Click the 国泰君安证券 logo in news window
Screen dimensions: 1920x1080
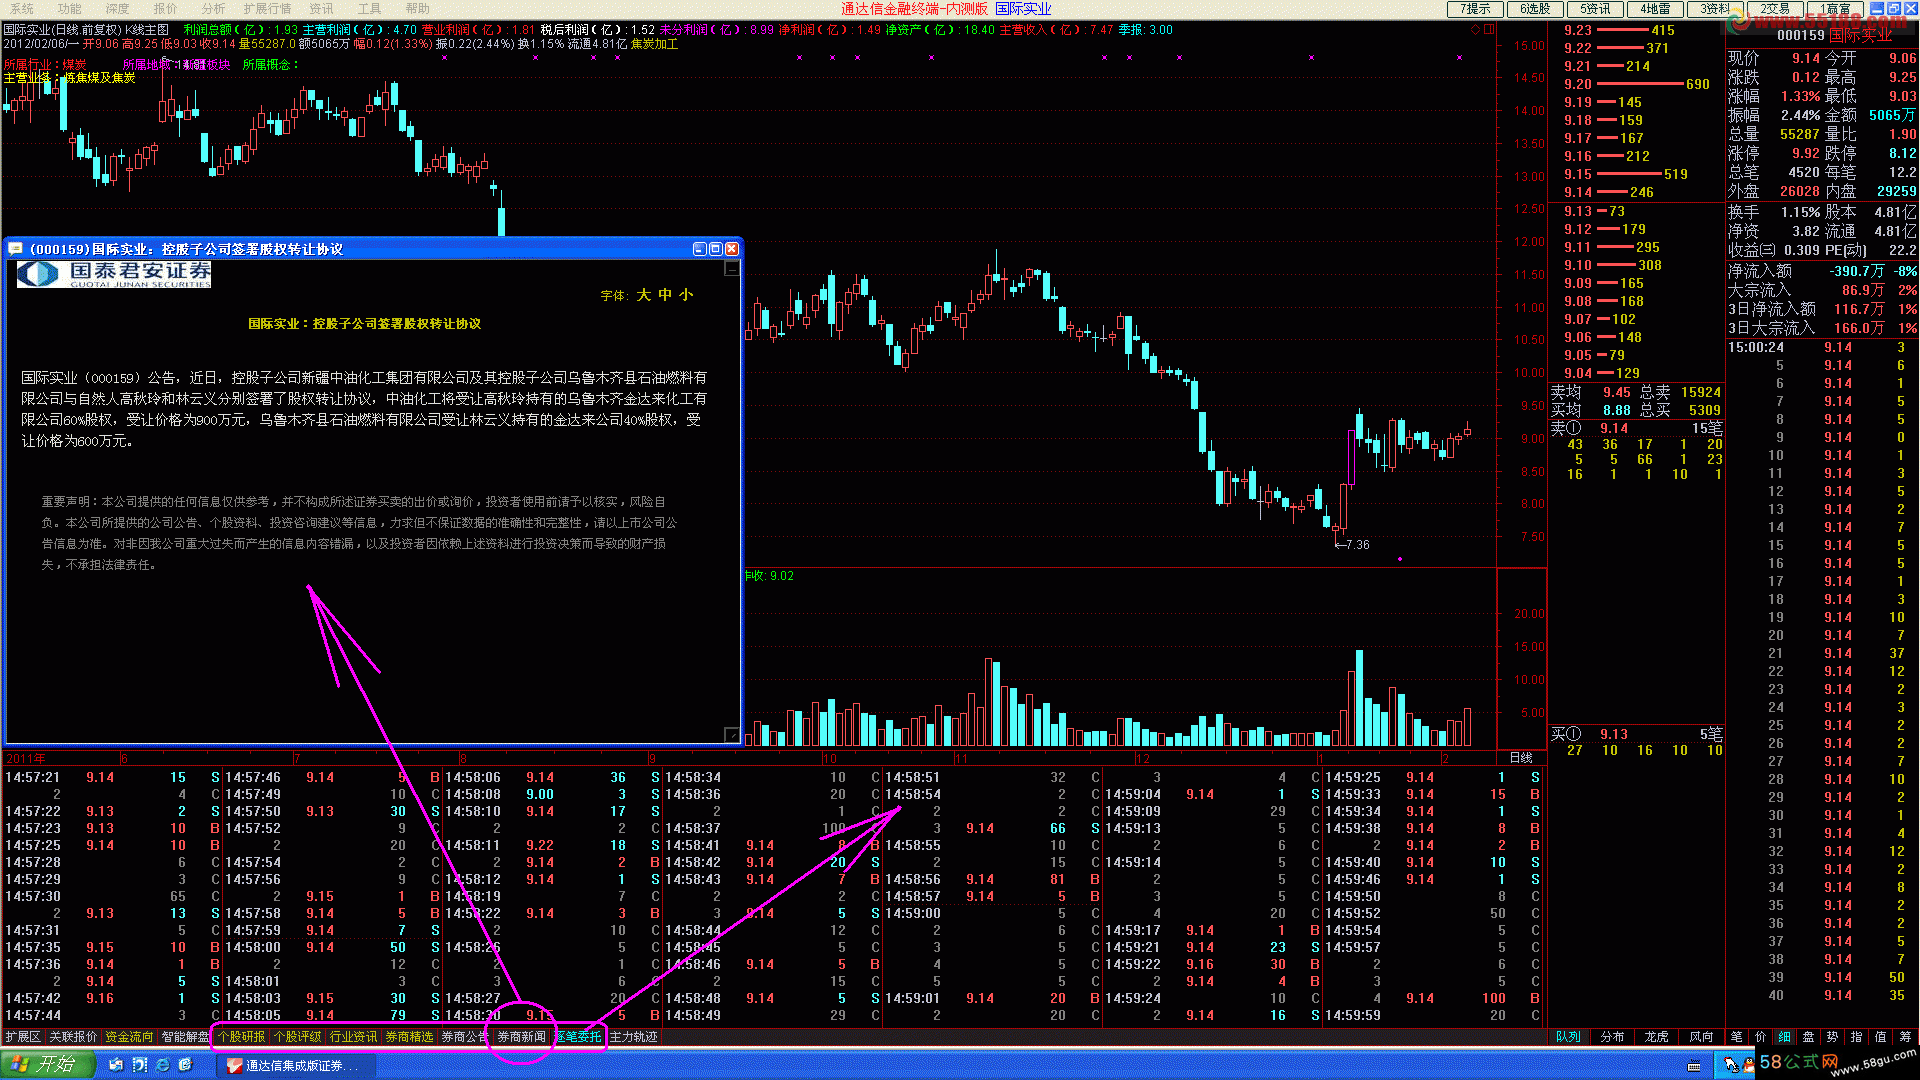click(114, 274)
